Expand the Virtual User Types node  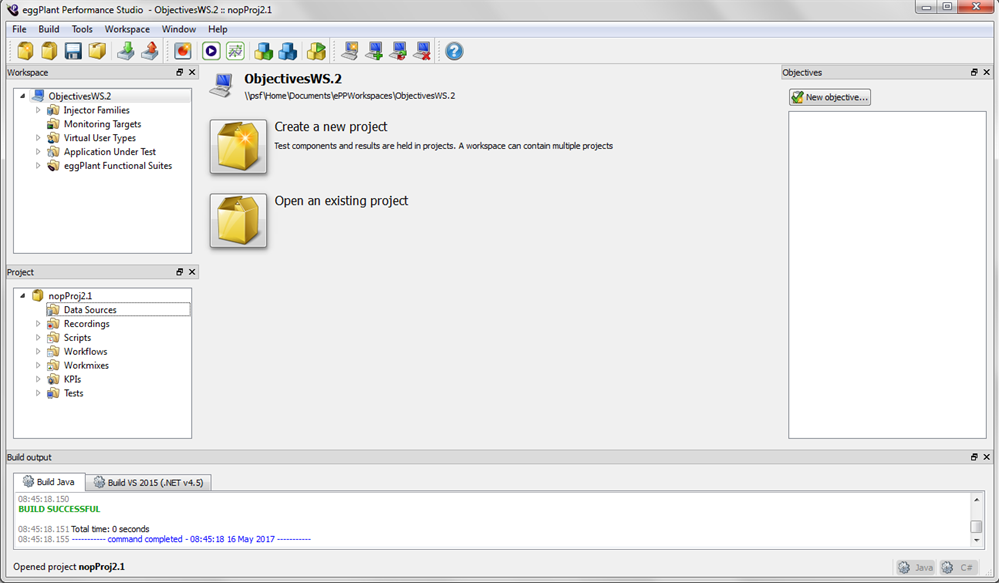39,138
